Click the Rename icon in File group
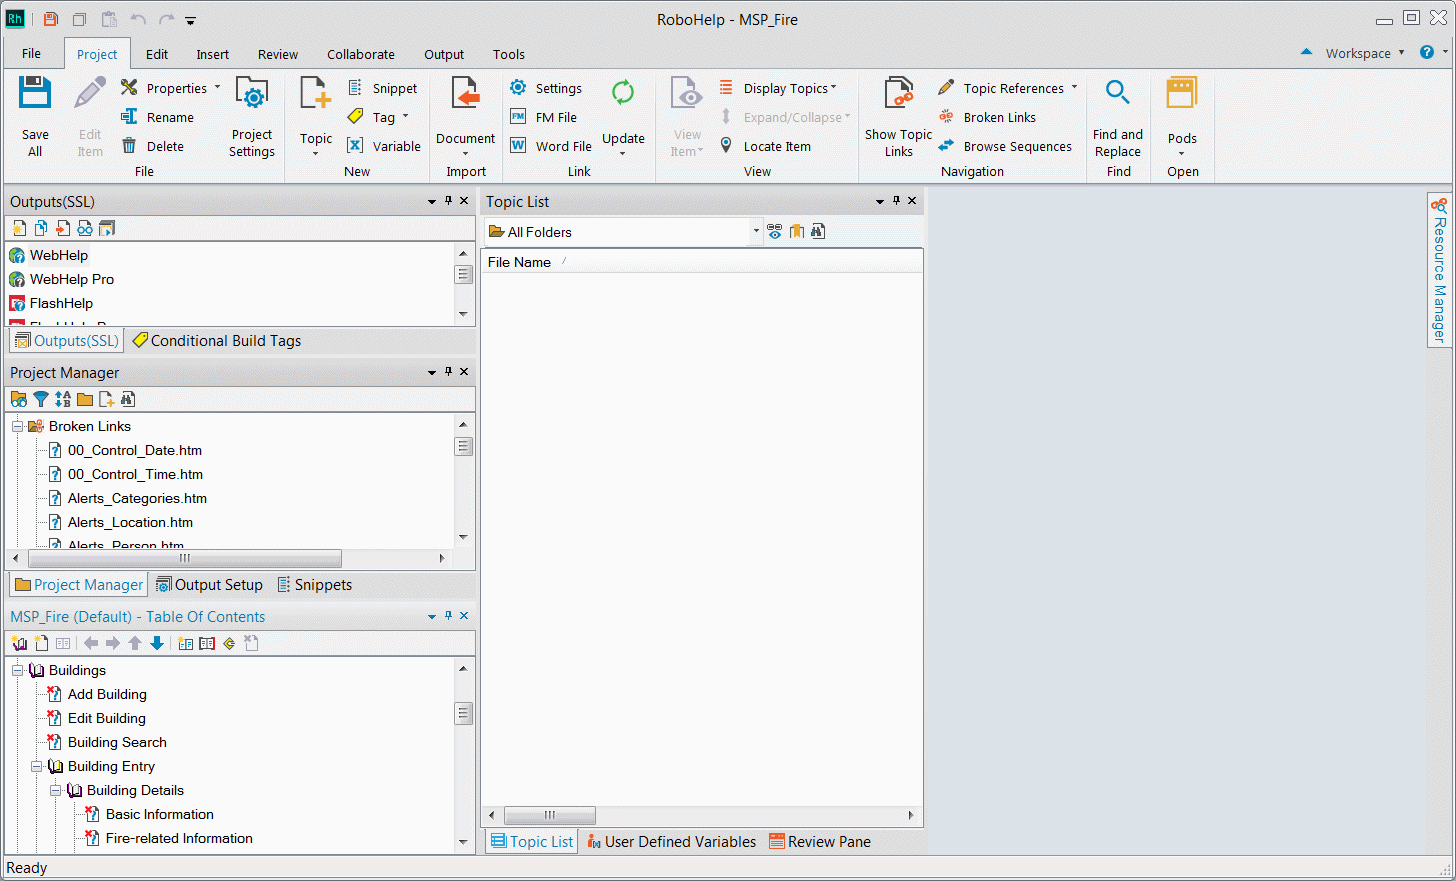The height and width of the screenshot is (881, 1456). pos(129,117)
